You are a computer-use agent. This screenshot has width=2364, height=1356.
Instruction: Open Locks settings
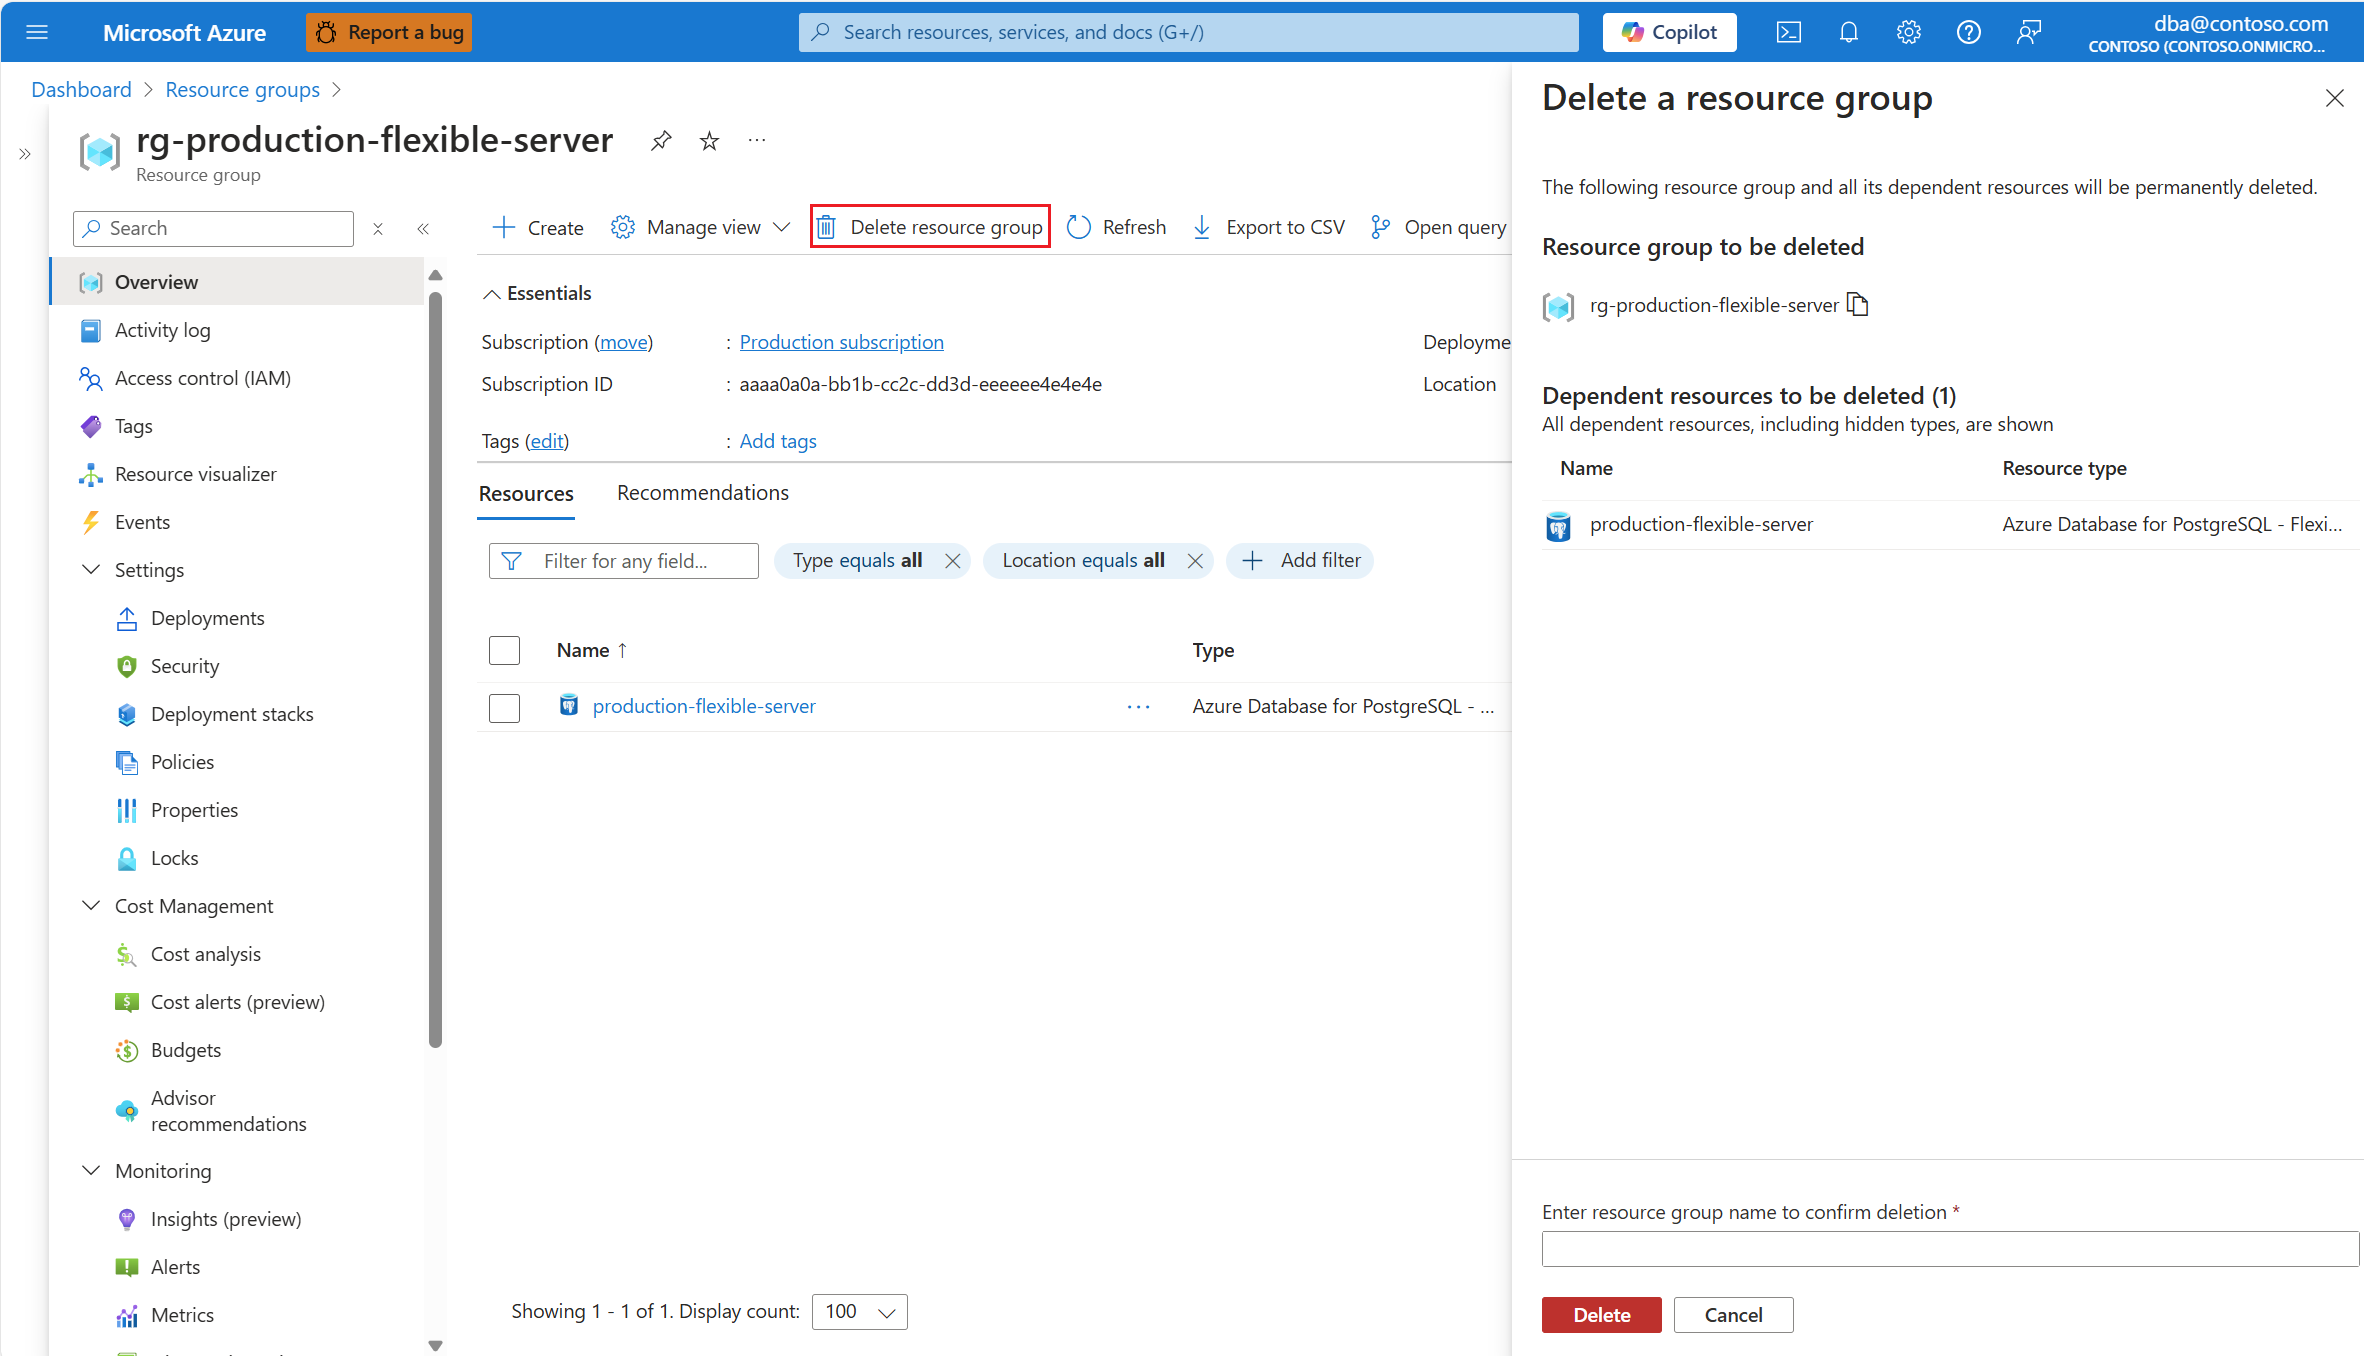pos(174,858)
